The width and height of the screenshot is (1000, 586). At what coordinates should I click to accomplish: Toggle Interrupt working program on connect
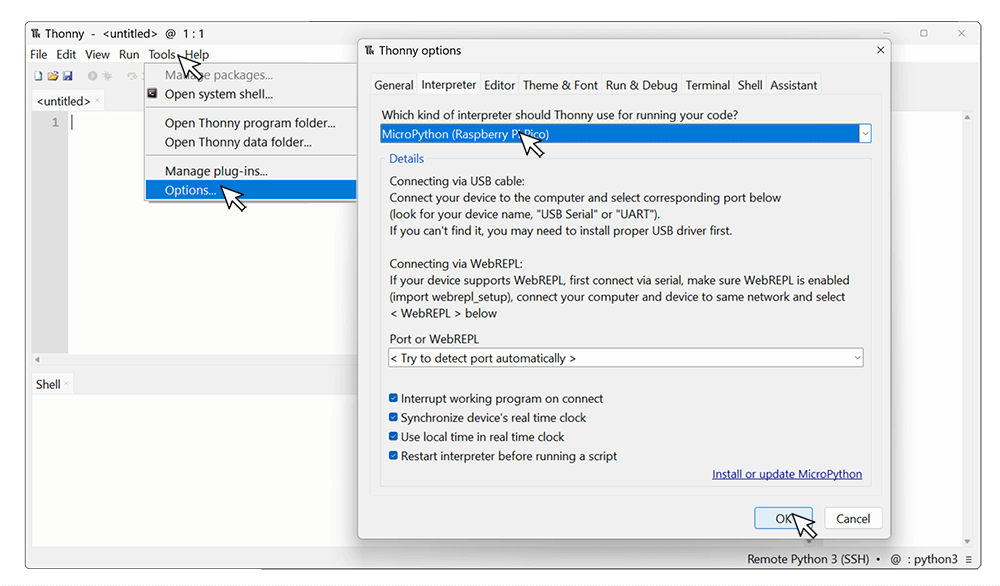point(393,398)
